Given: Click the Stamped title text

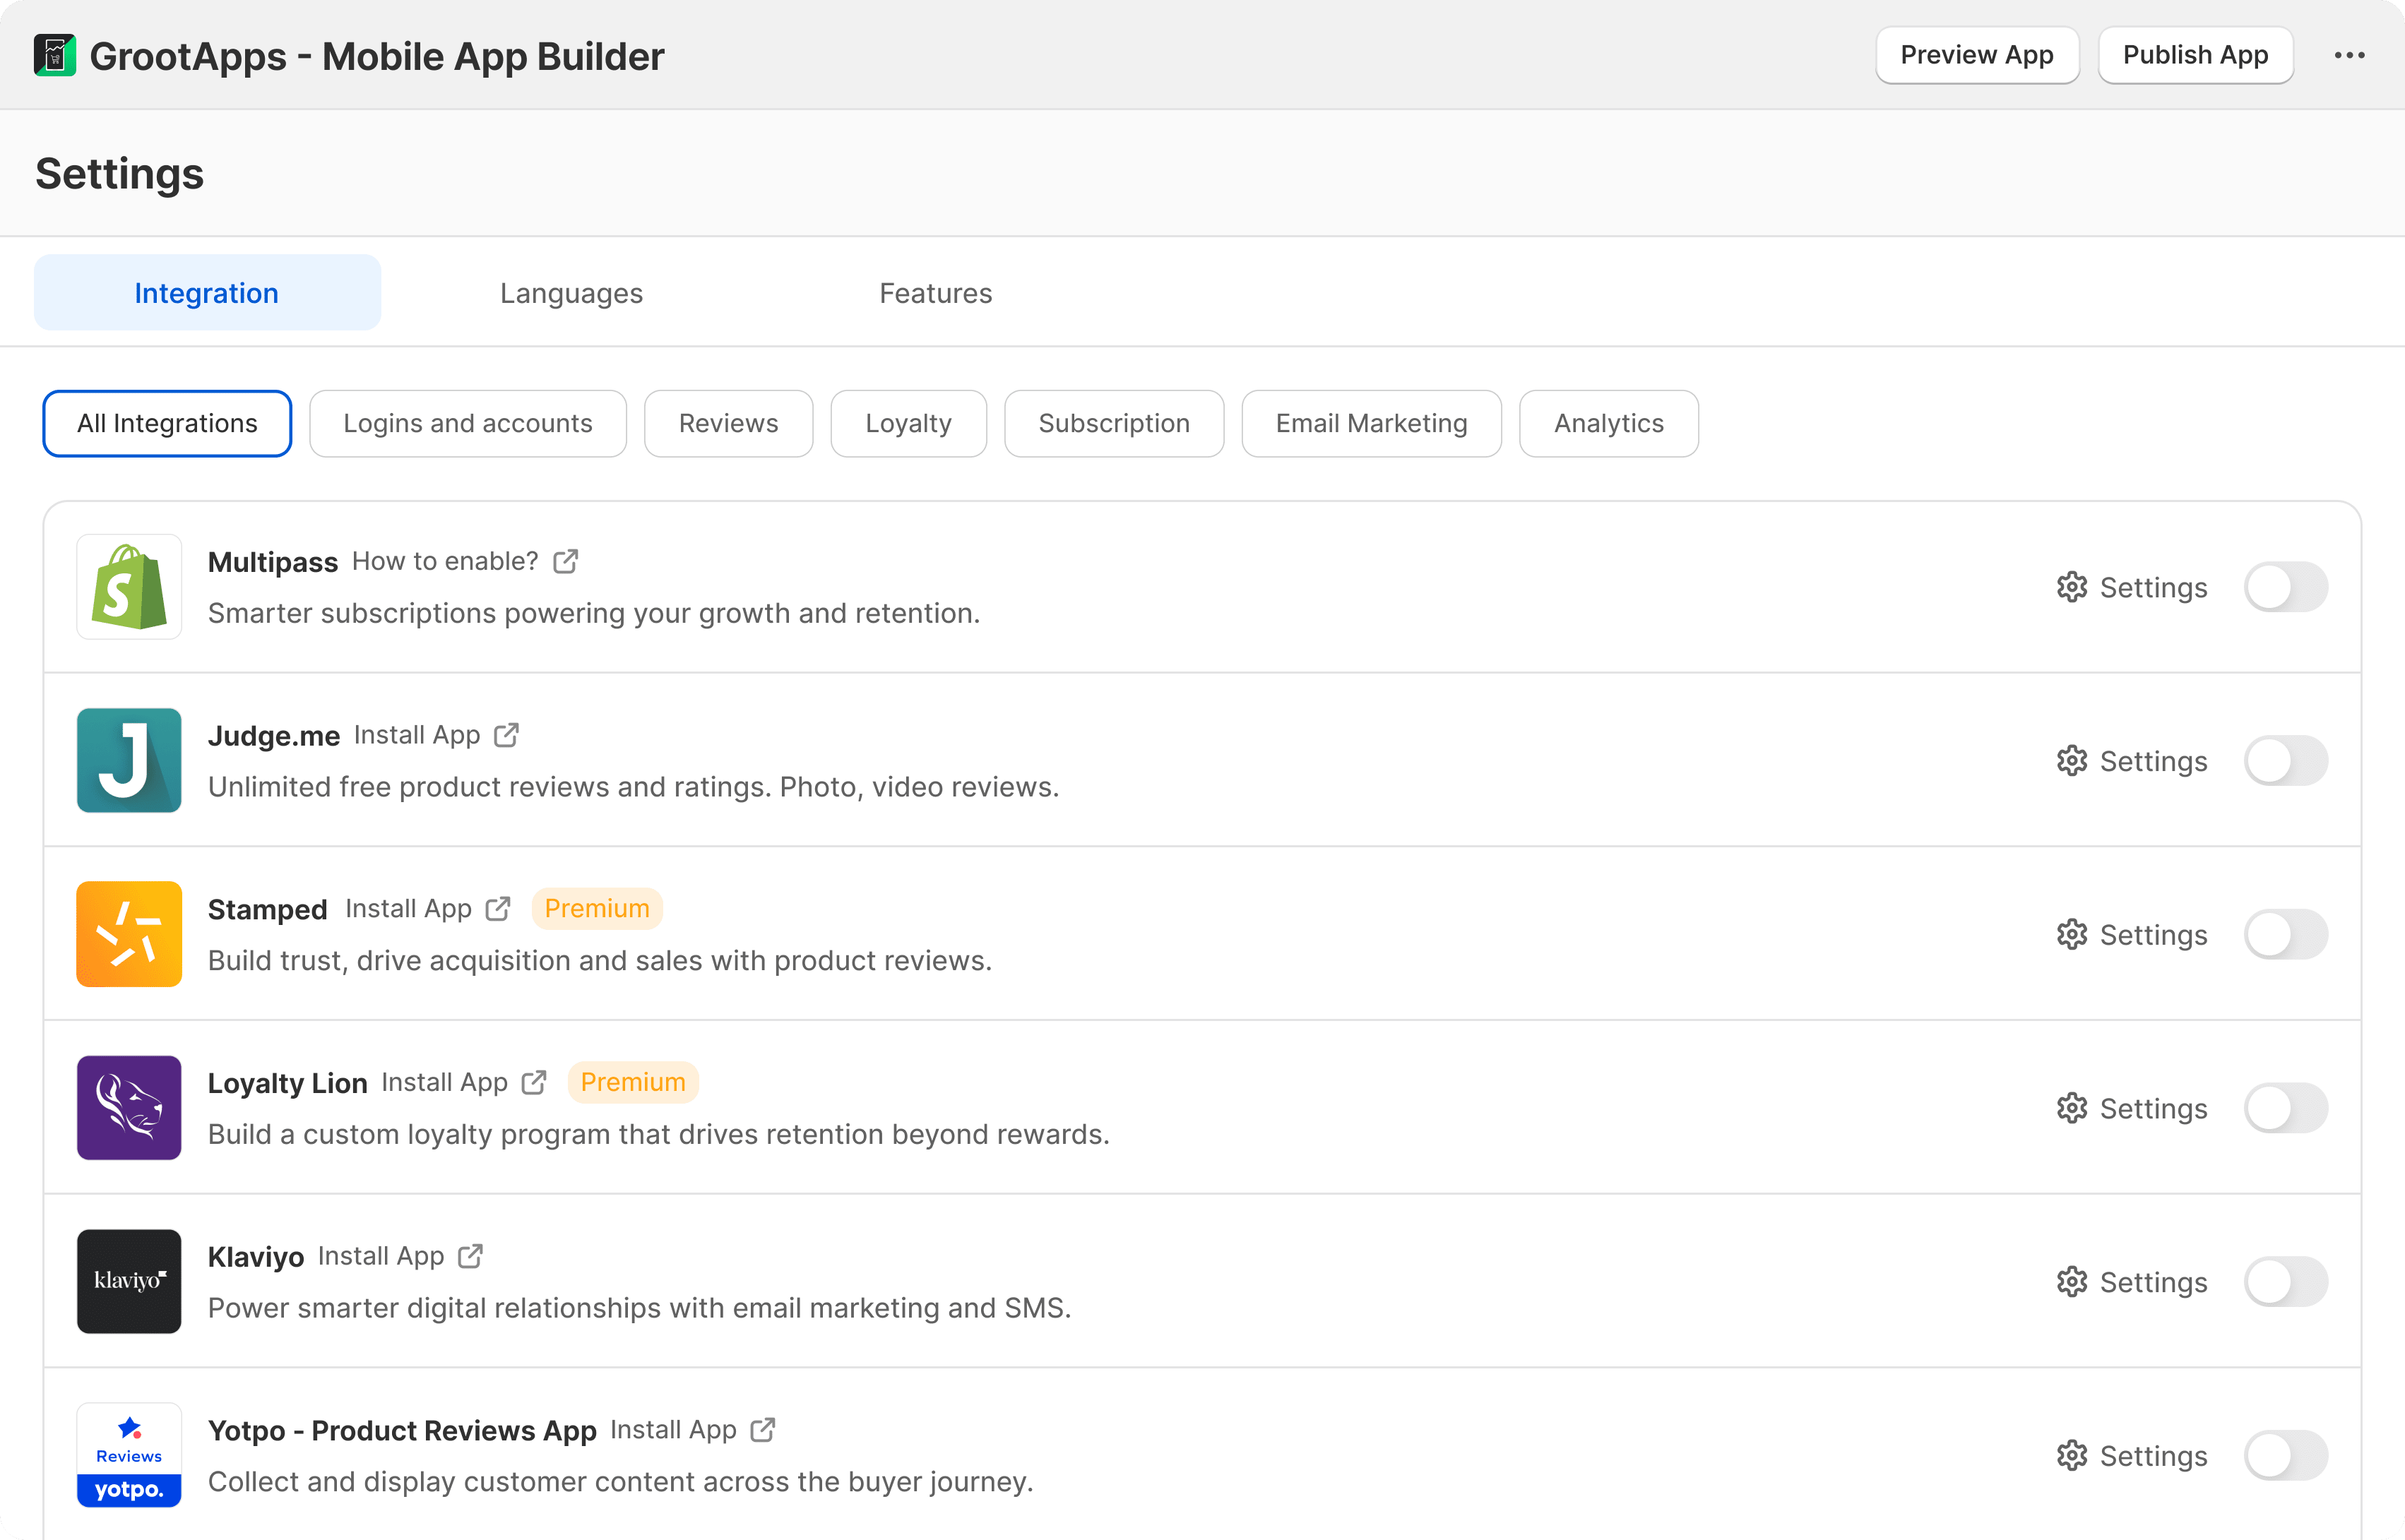Looking at the screenshot, I should (268, 909).
